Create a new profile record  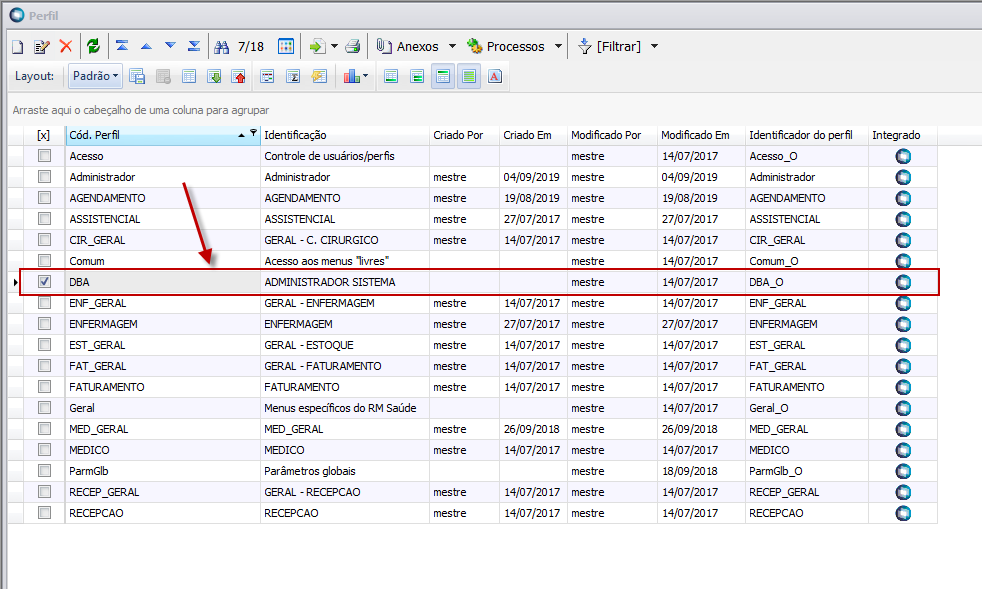18,46
